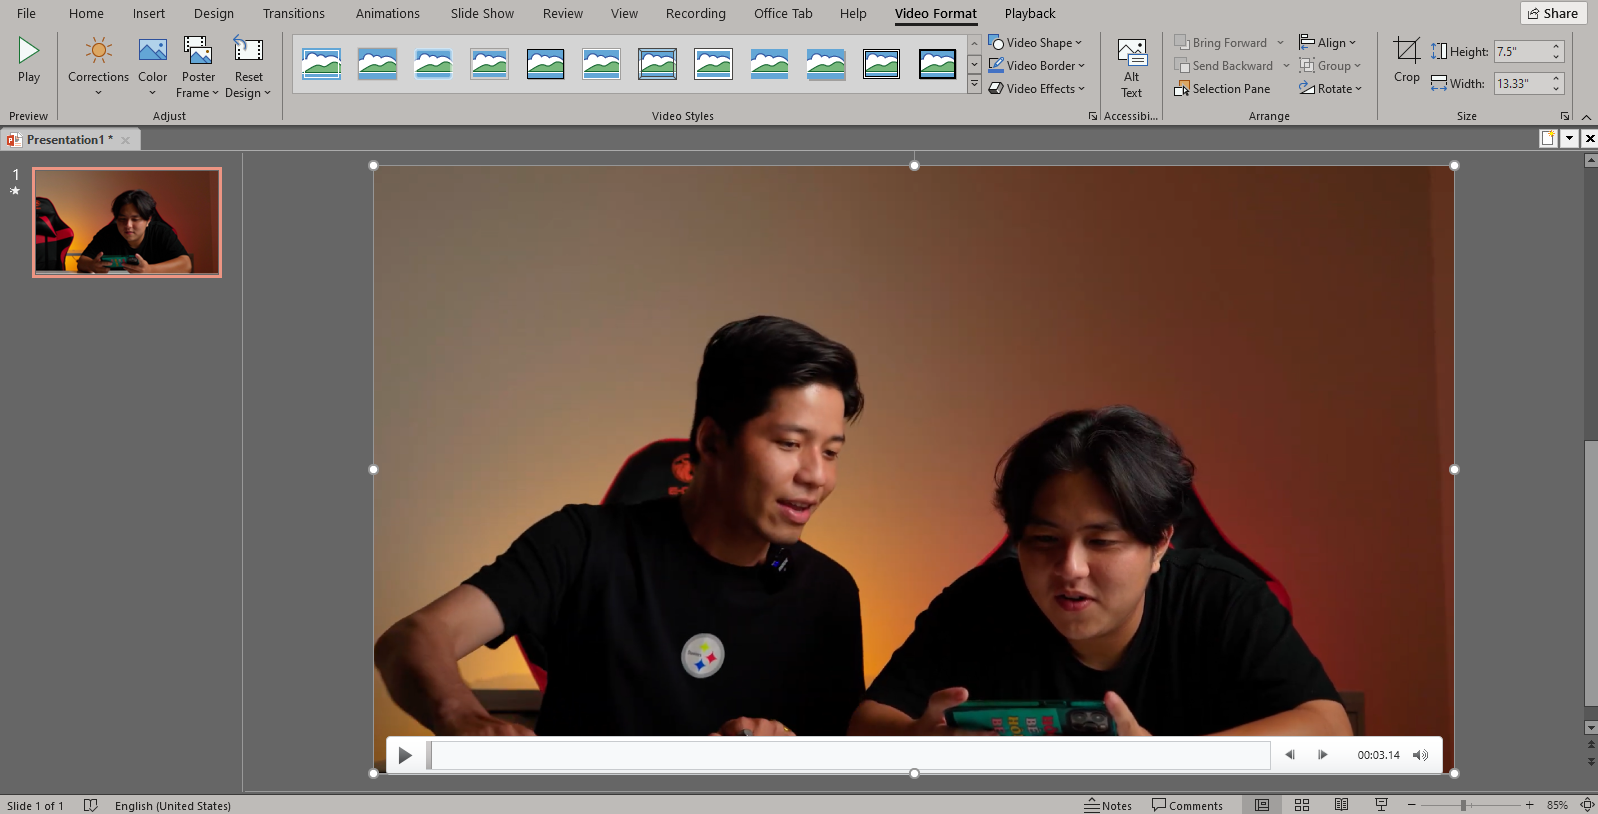
Task: Open the Format Video dialog launcher in Video Styles
Action: pos(1092,116)
